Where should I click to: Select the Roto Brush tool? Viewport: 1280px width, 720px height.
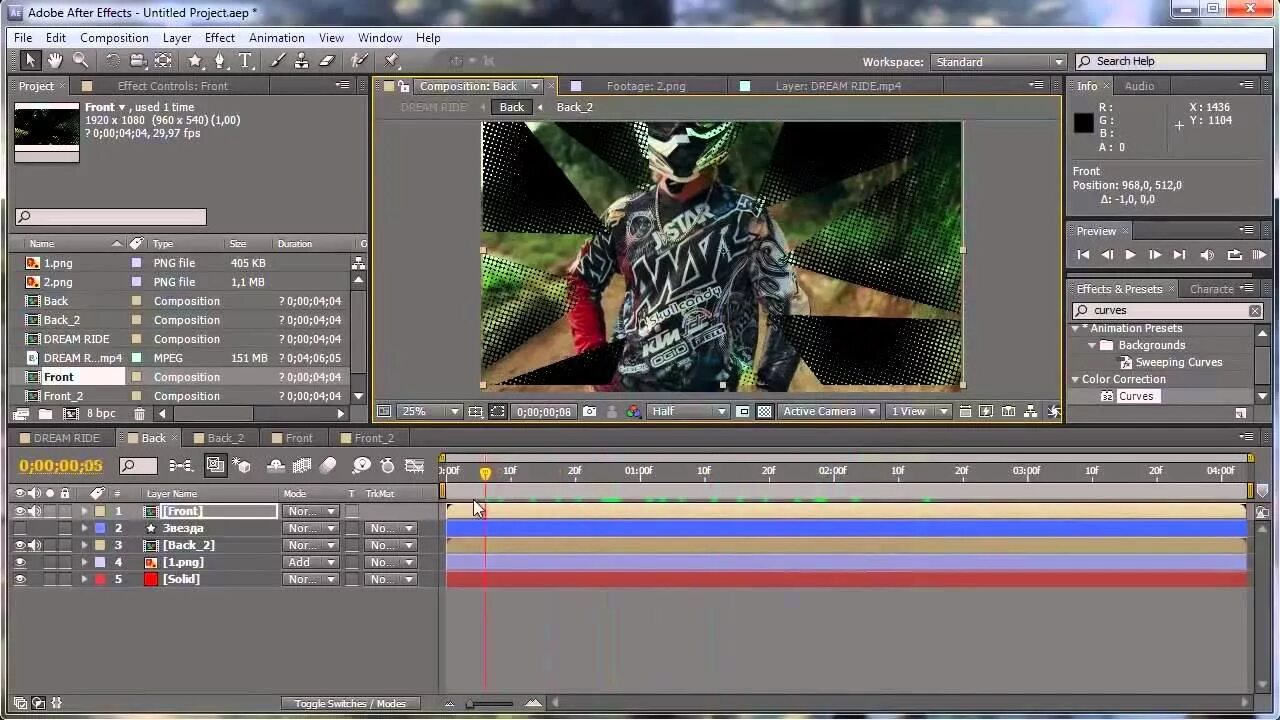pos(359,61)
